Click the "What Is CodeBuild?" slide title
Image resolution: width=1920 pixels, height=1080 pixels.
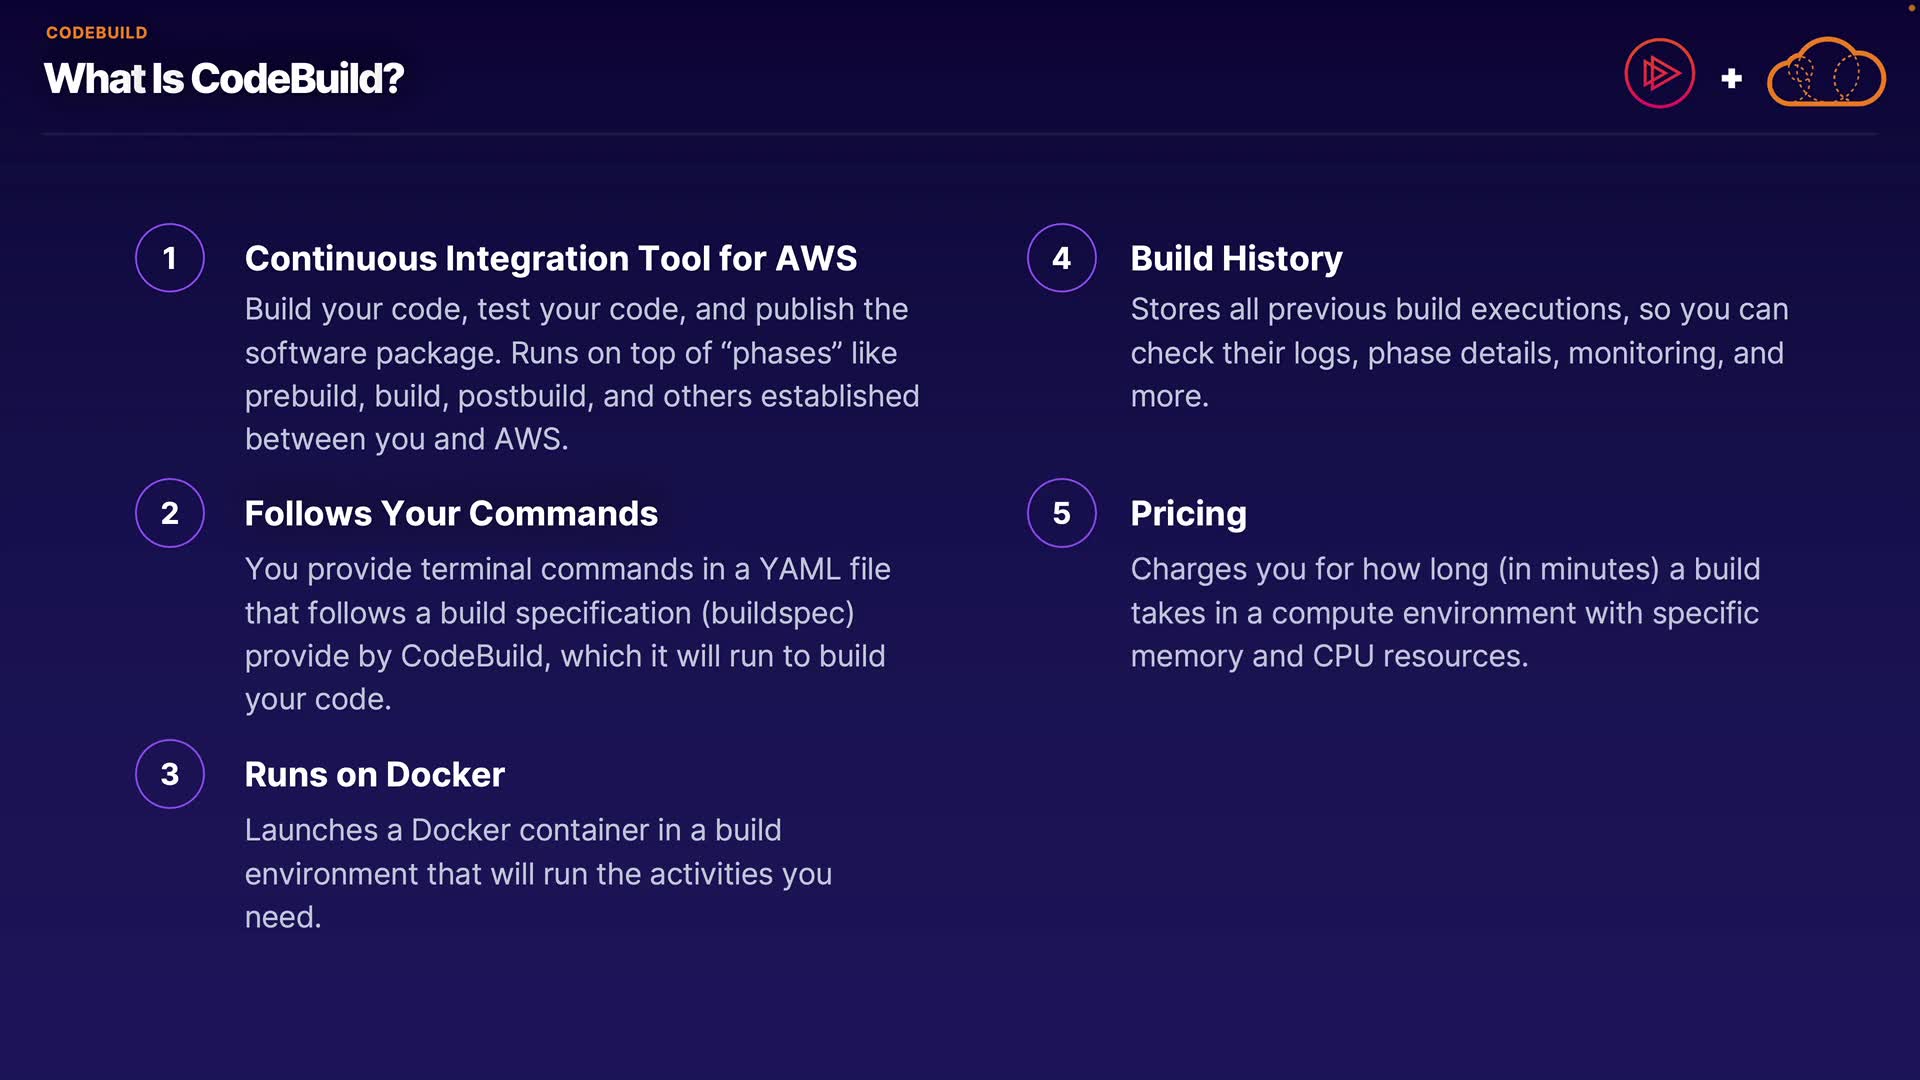click(x=224, y=79)
